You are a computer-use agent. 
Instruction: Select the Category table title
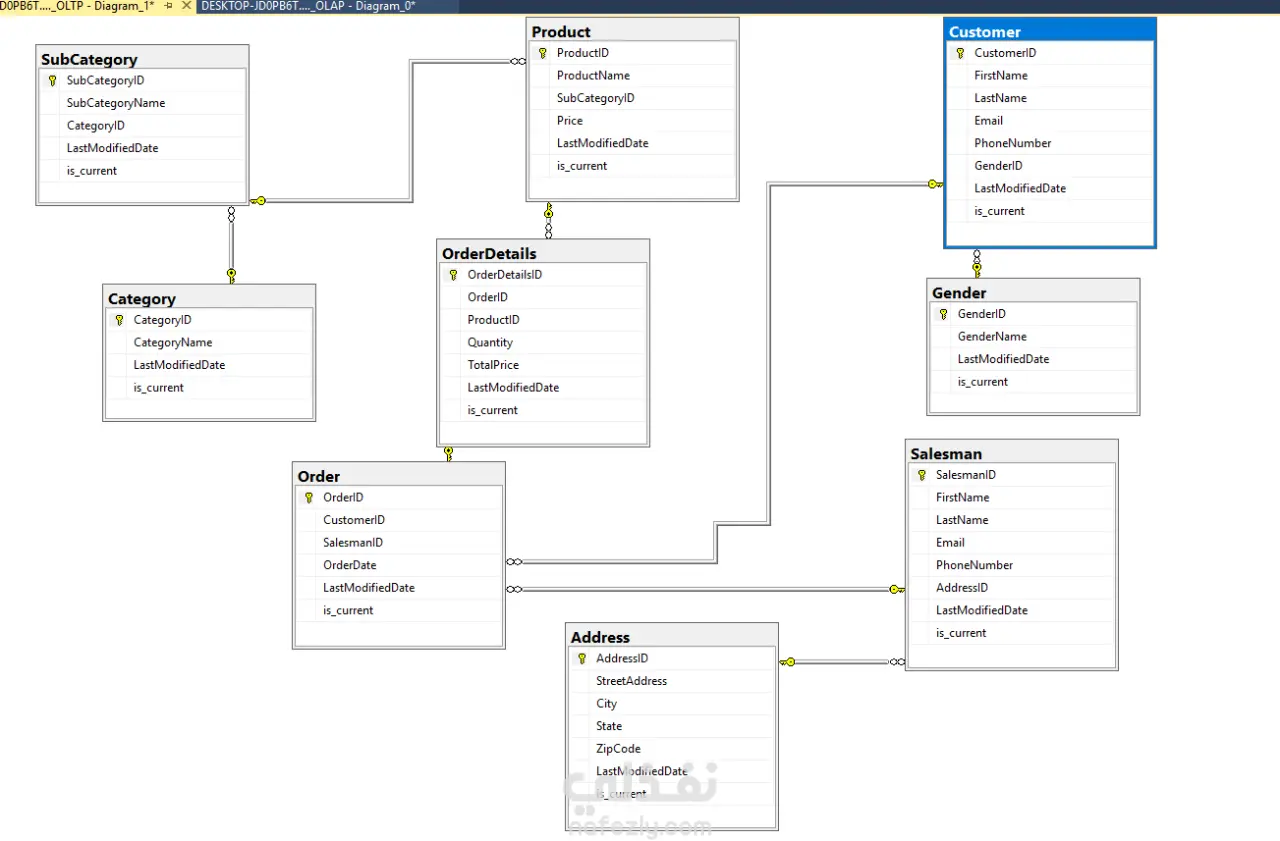point(142,299)
